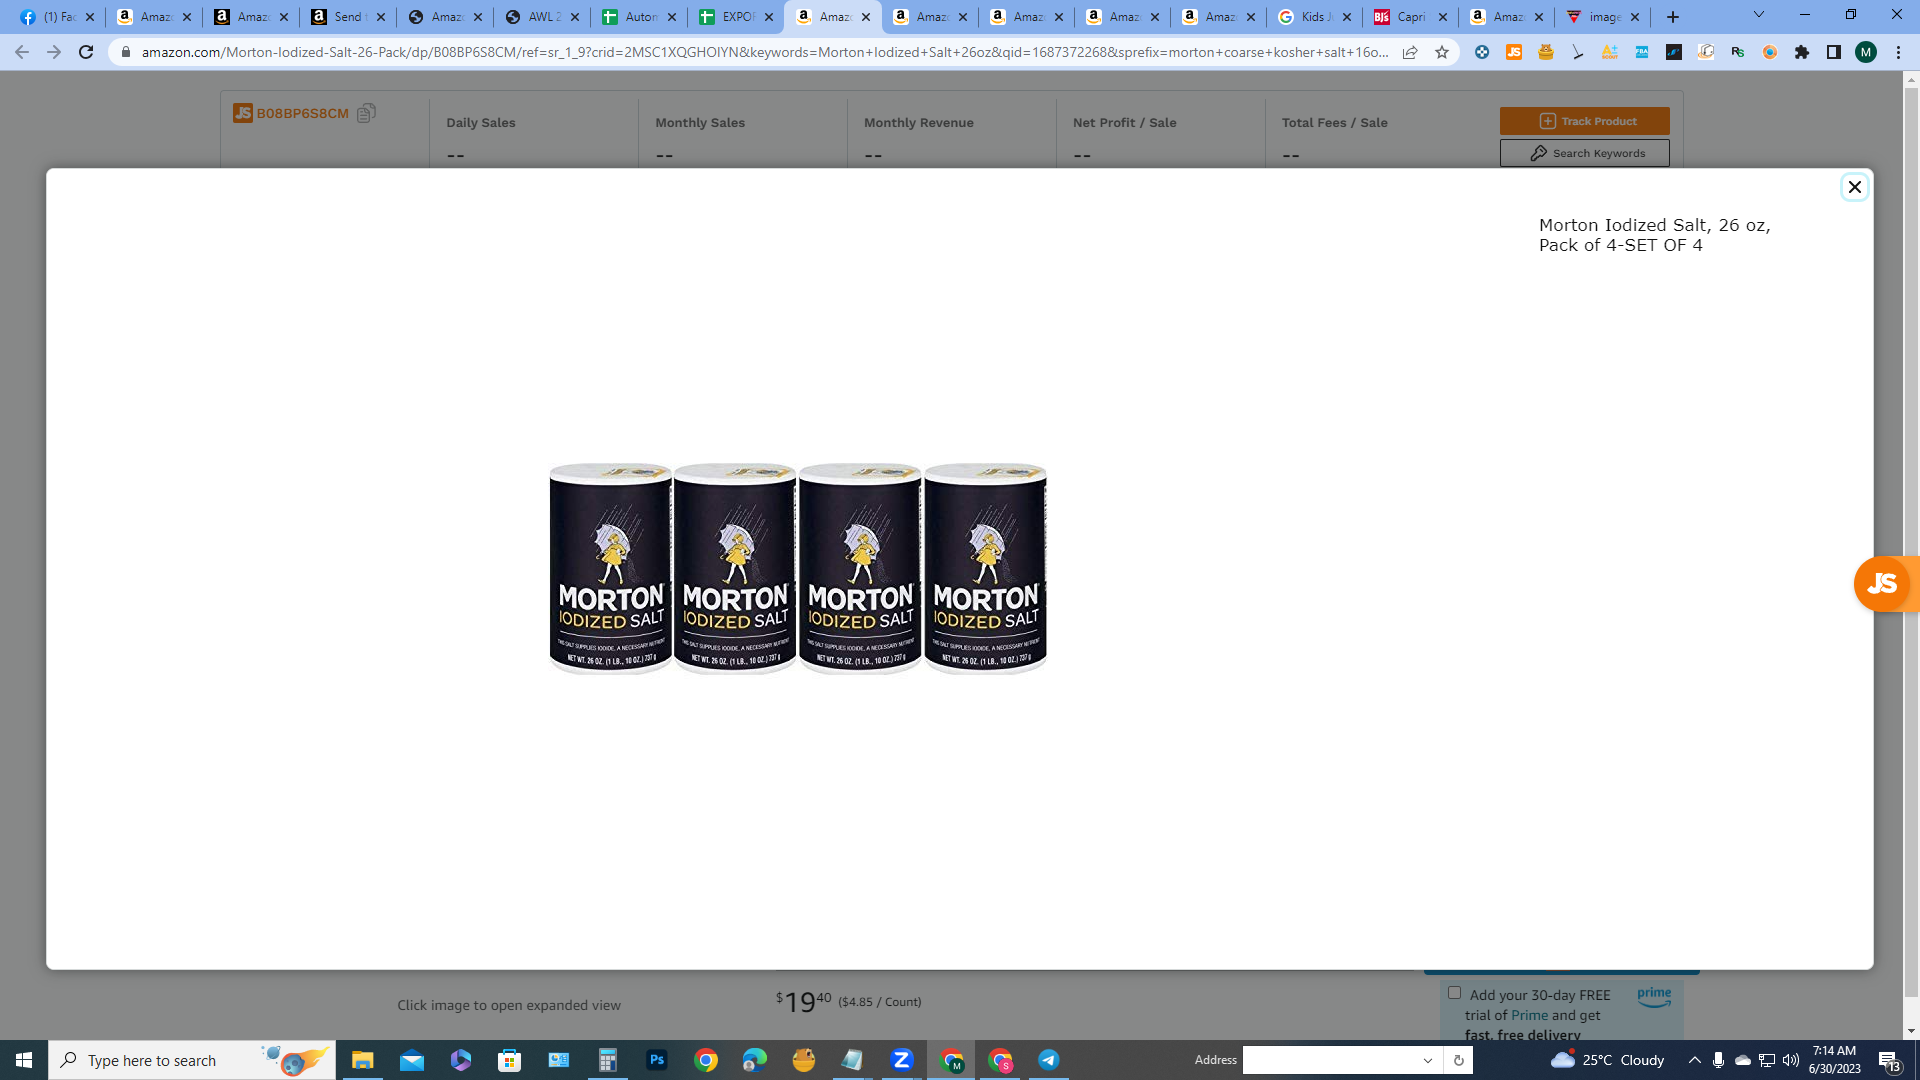Open Telegram from the taskbar

click(1048, 1060)
